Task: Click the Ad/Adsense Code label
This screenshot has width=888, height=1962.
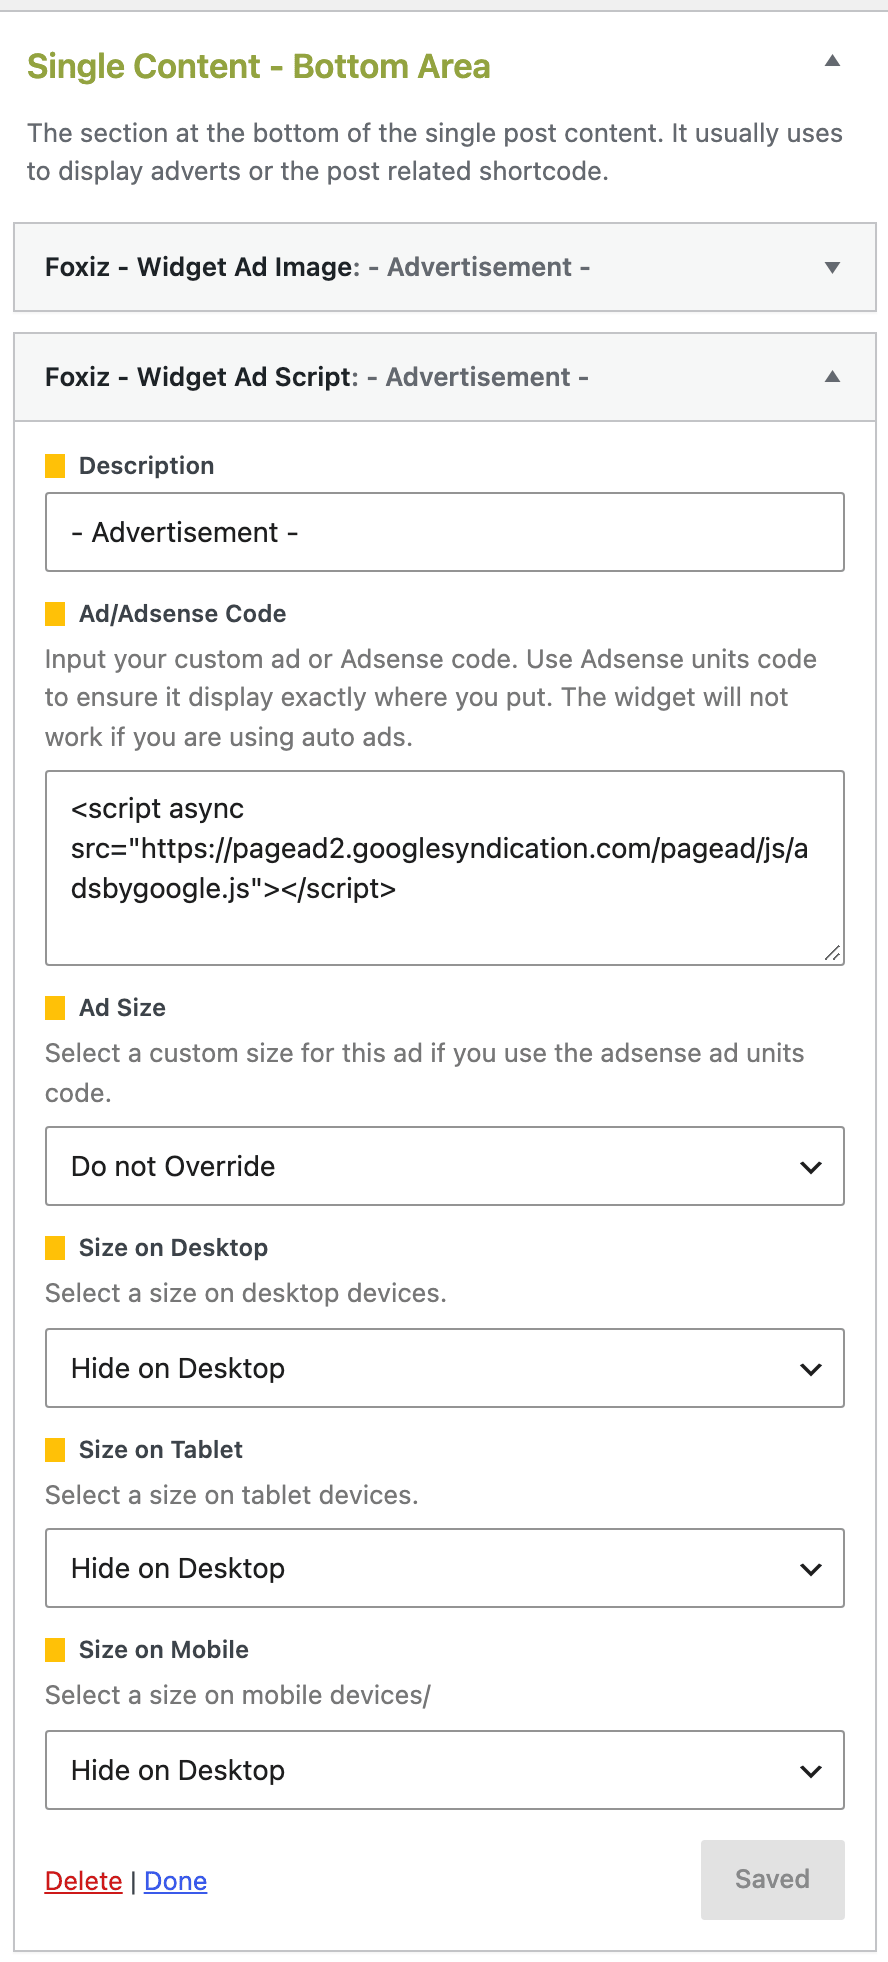Action: [183, 614]
